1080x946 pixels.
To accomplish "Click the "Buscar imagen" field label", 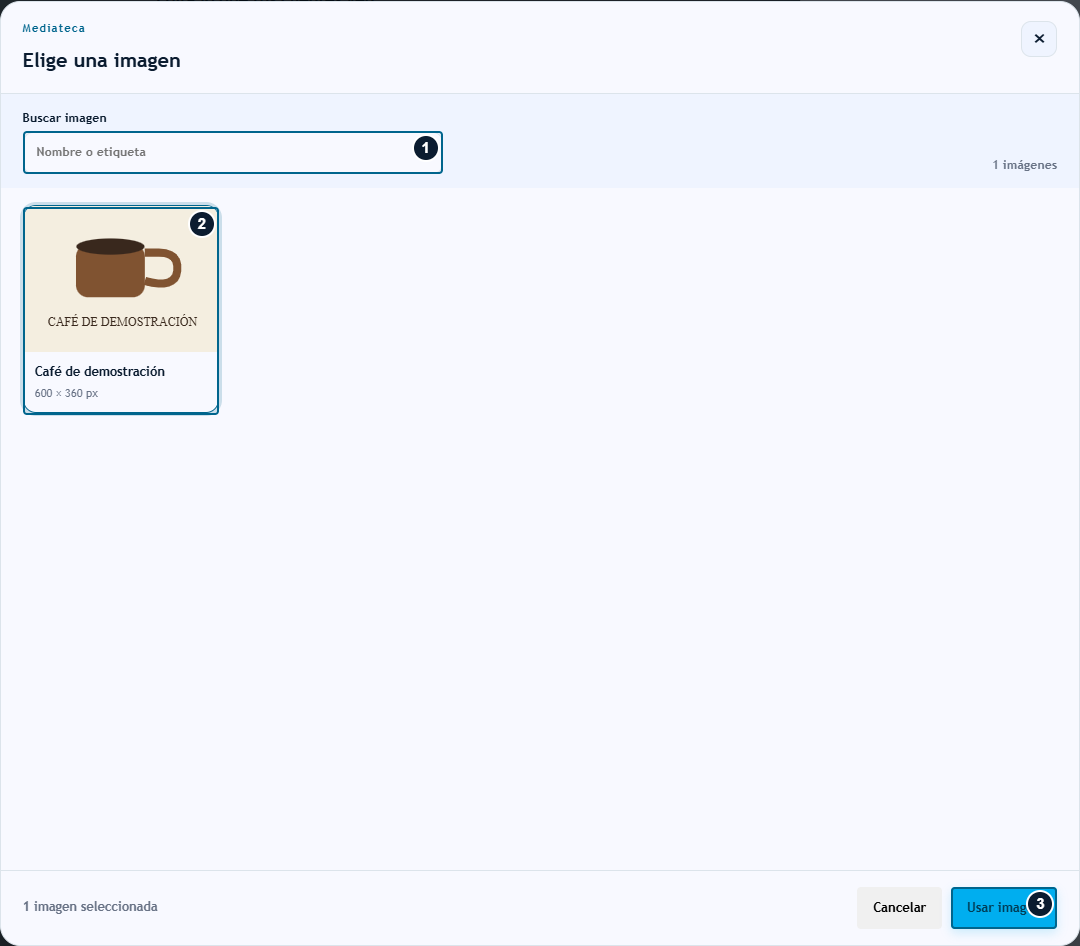I will click(65, 118).
